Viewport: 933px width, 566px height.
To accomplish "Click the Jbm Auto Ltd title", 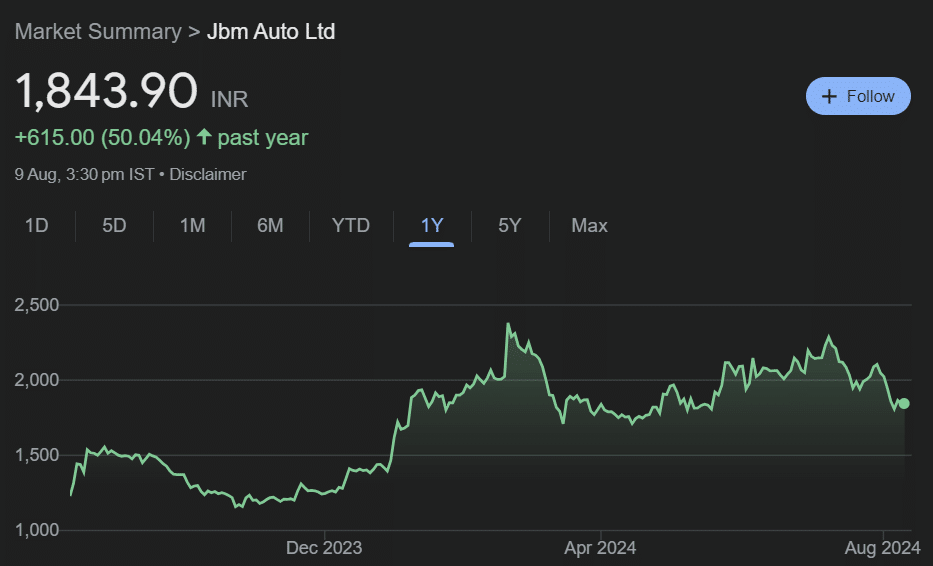I will [271, 32].
